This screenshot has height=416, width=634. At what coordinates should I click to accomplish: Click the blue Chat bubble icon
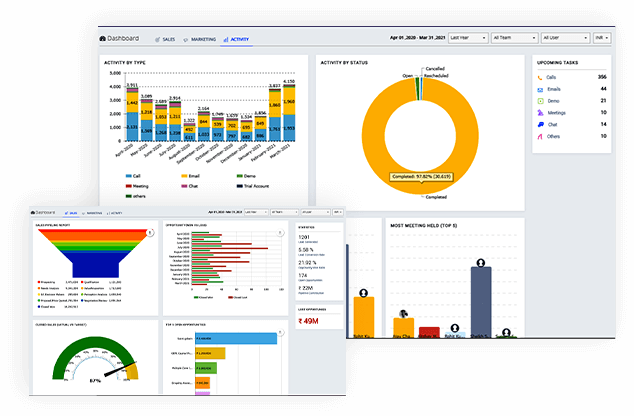click(540, 125)
